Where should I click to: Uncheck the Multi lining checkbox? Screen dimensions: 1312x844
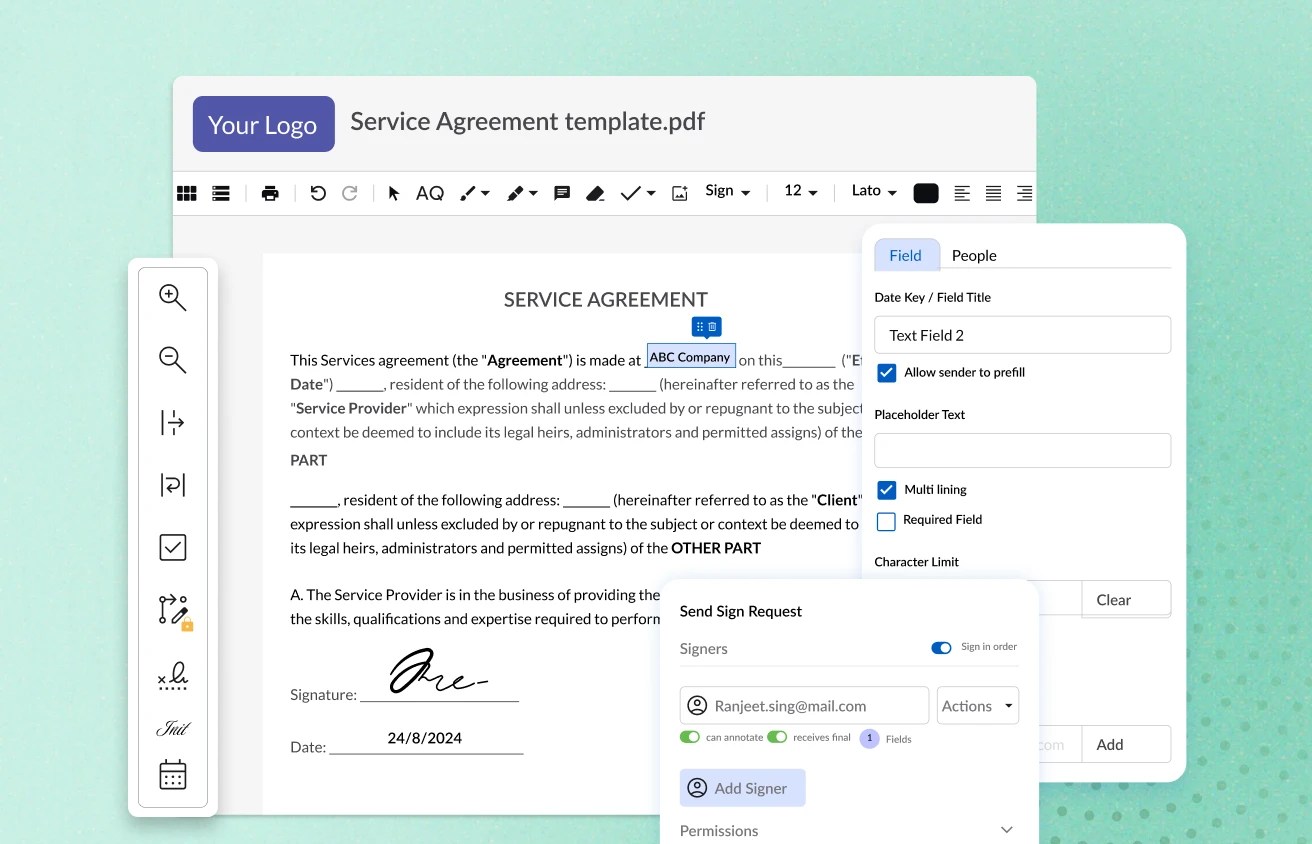click(x=886, y=490)
